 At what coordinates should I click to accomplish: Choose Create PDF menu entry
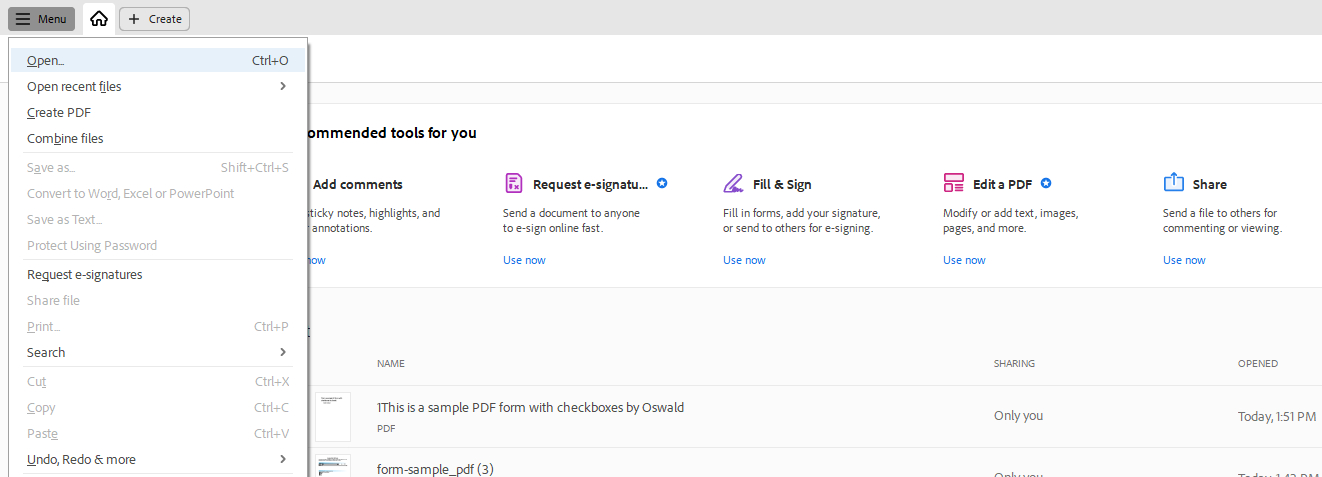point(59,113)
